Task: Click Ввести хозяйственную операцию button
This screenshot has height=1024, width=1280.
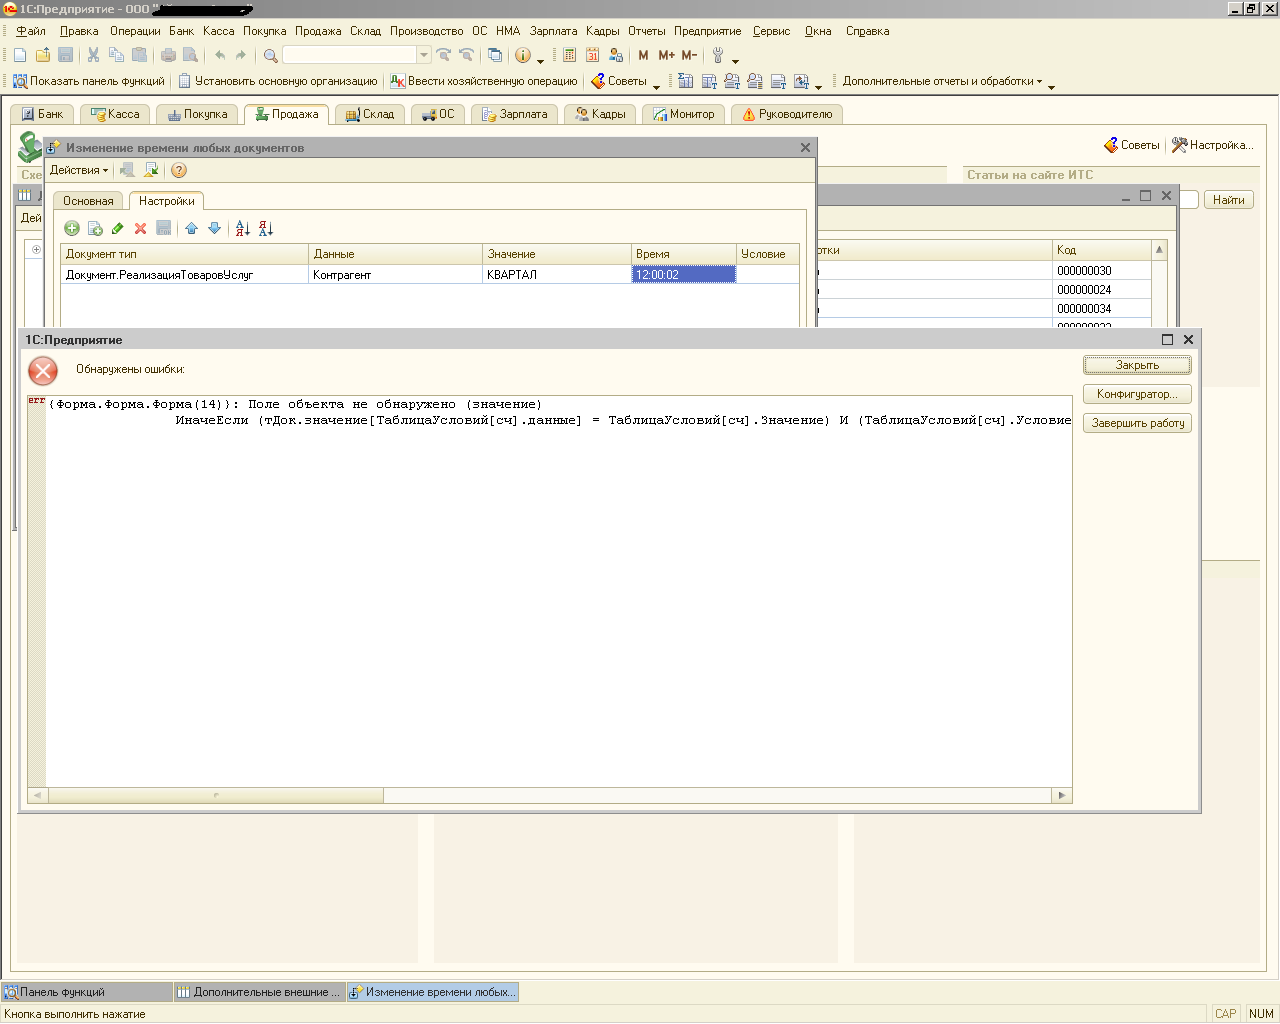Action: tap(484, 81)
